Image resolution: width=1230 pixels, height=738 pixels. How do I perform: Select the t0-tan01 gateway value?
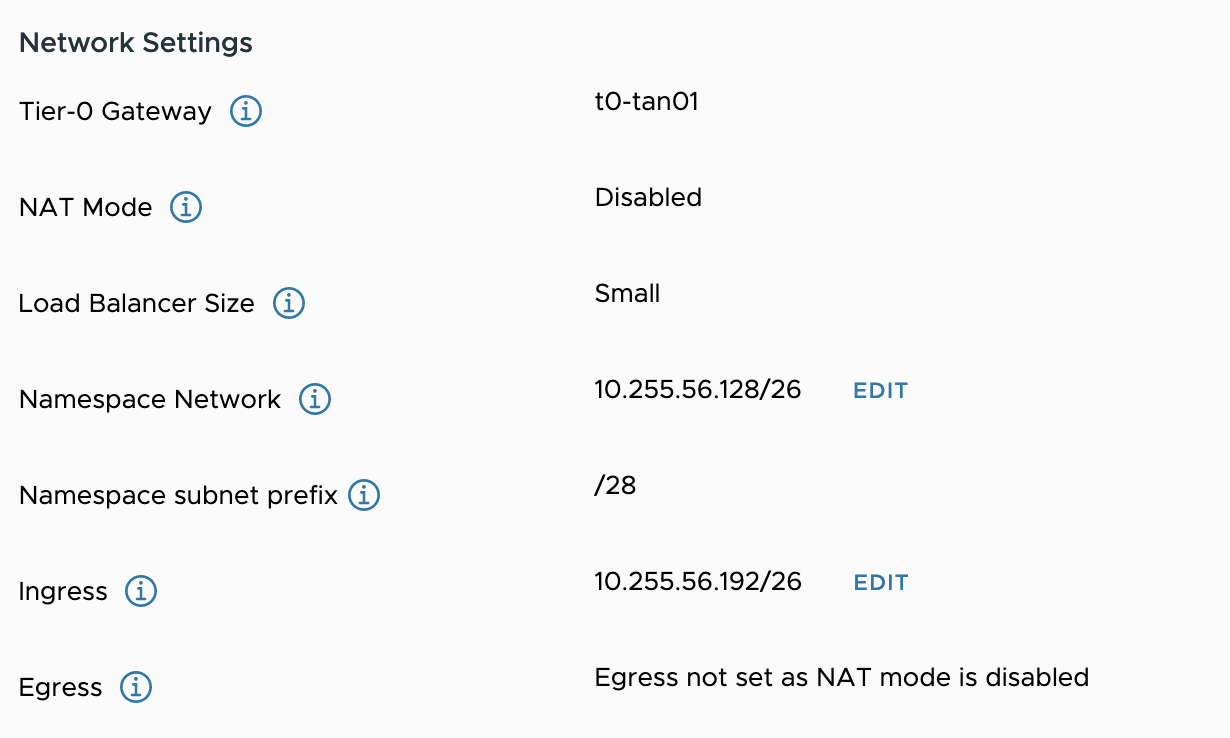click(648, 101)
